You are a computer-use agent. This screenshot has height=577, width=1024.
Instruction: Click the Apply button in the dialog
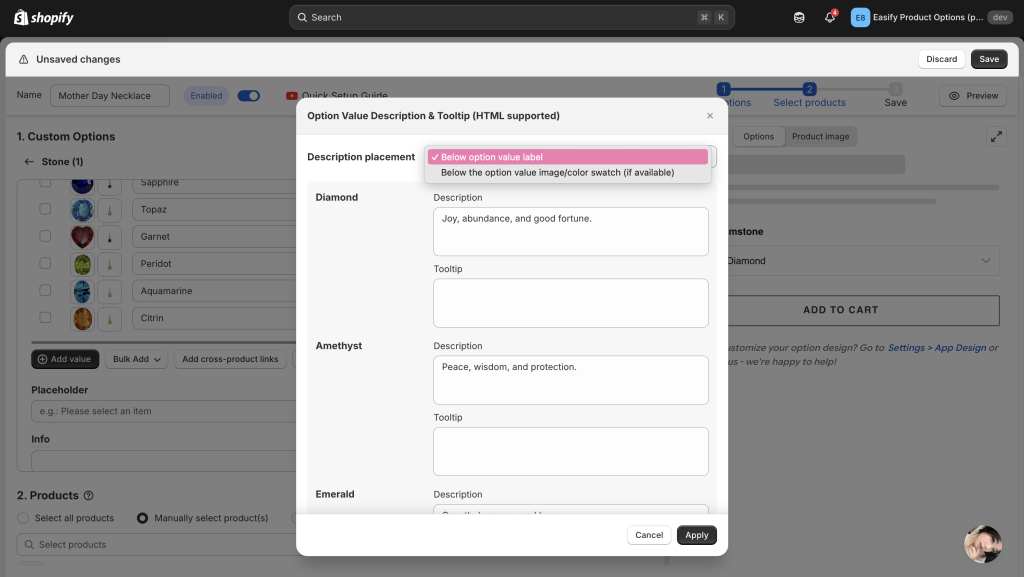tap(696, 535)
